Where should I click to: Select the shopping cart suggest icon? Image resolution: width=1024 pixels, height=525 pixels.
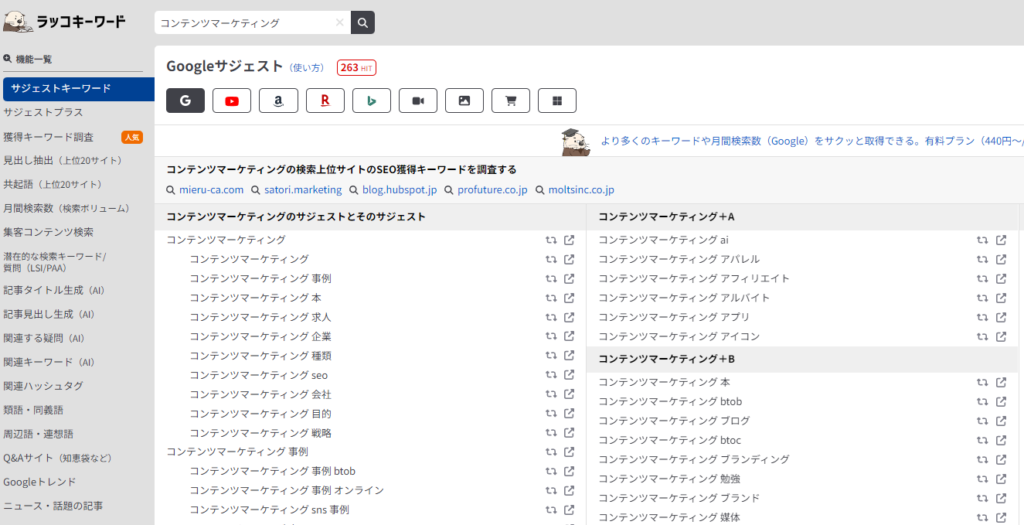click(511, 101)
